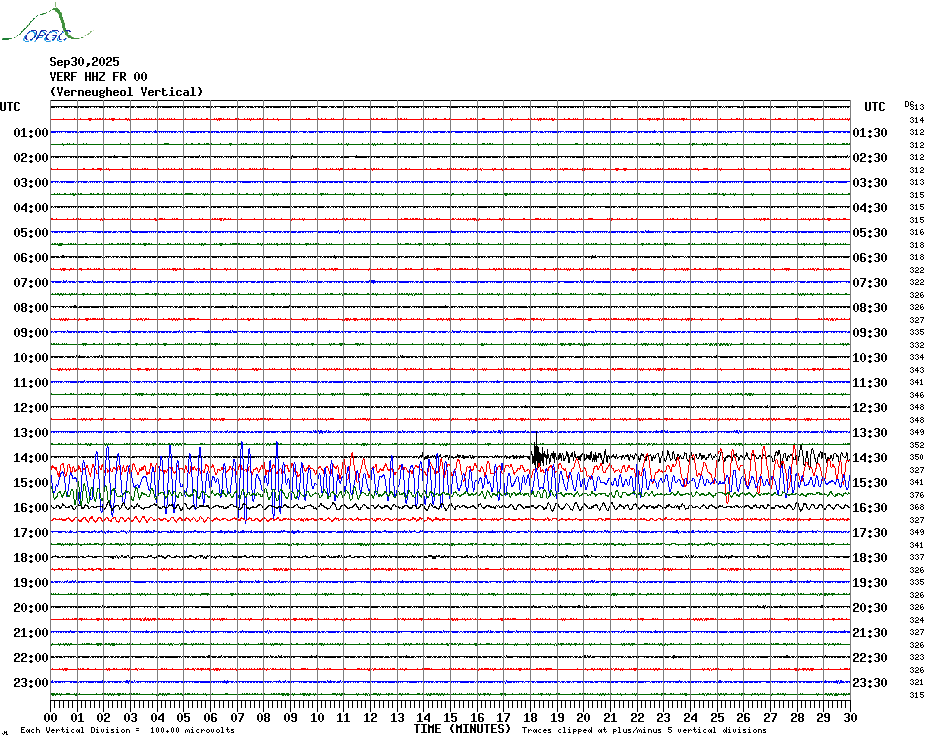This screenshot has width=930, height=744.
Task: Click the '09:00' hour label
Action: pos(31,332)
